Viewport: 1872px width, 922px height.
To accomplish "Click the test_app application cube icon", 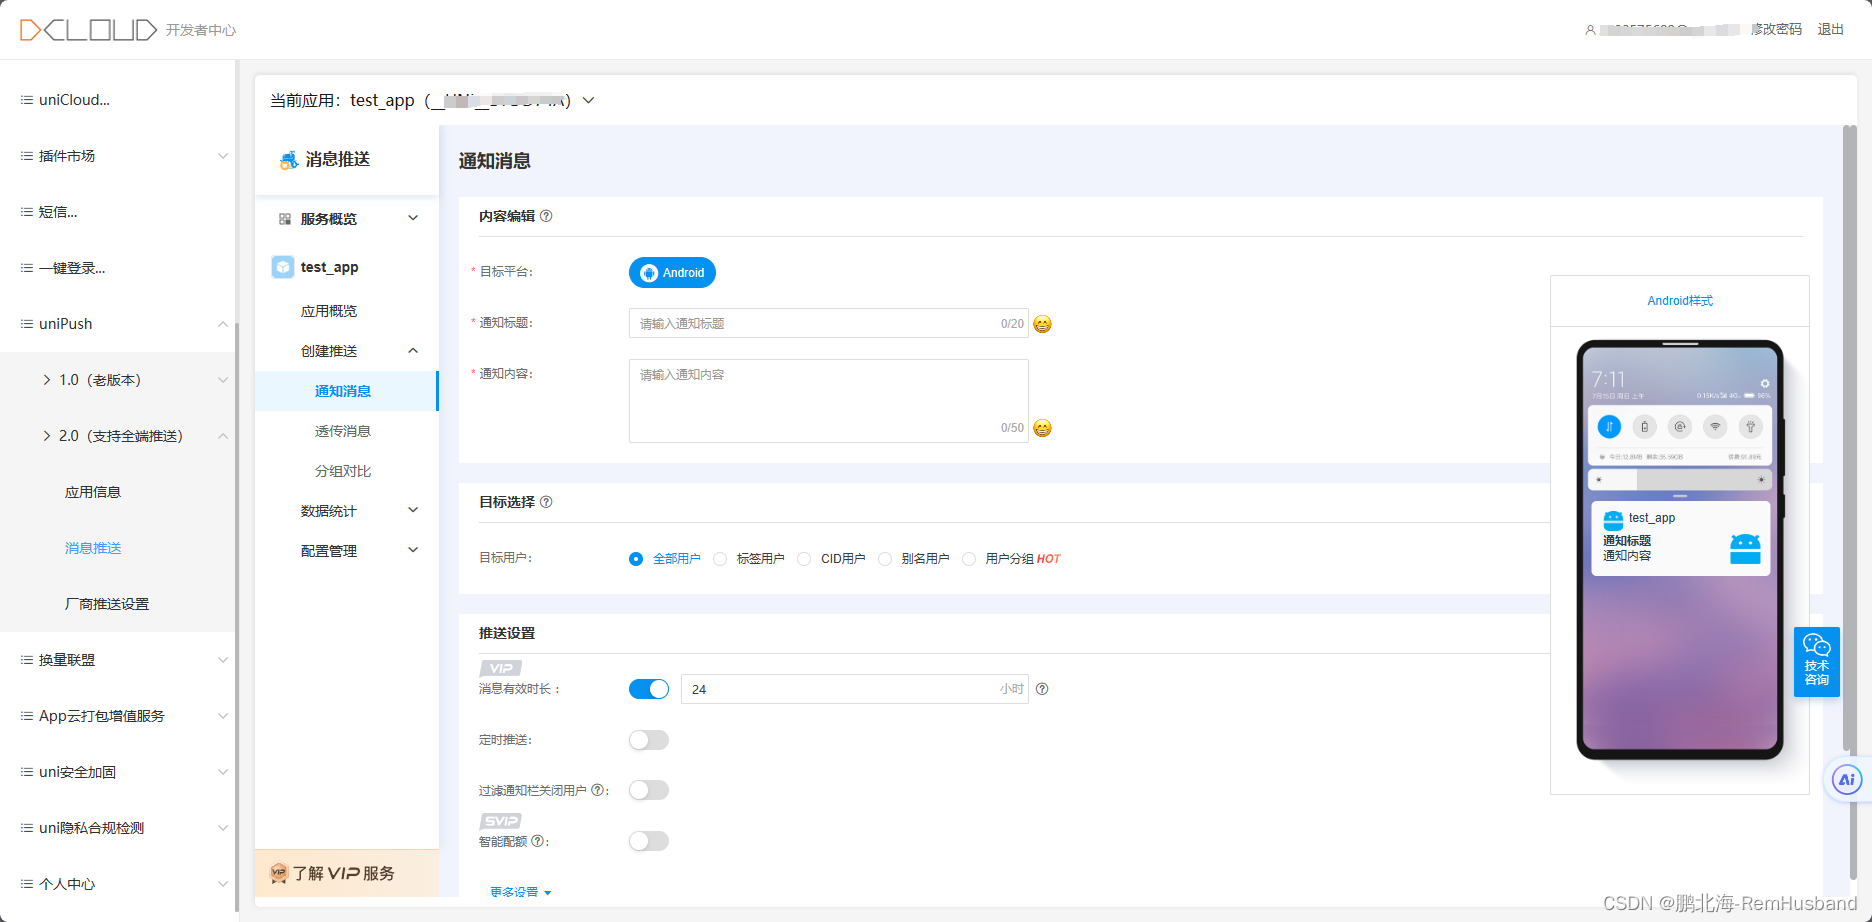I will [x=282, y=266].
